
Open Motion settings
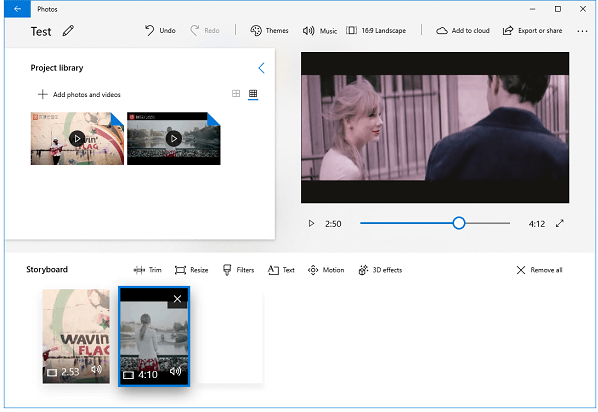pyautogui.click(x=326, y=270)
